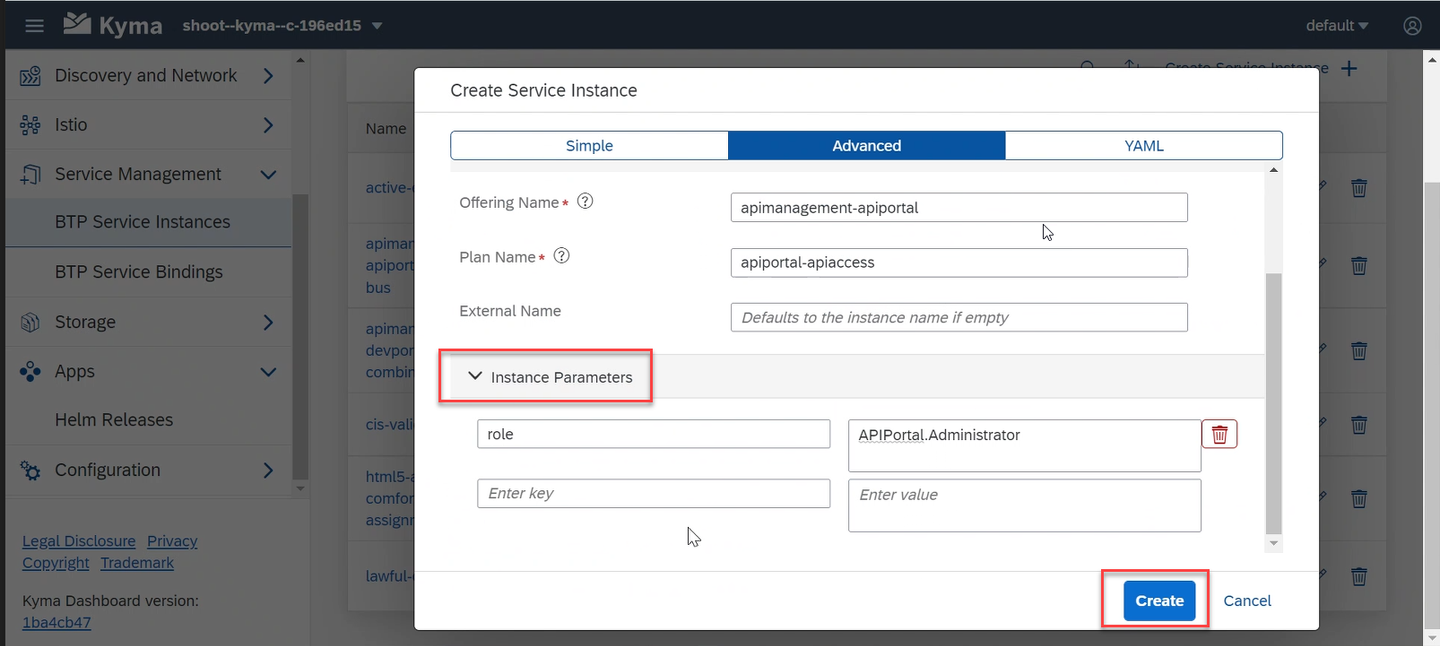The height and width of the screenshot is (646, 1440).
Task: Open BTP Service Bindings
Action: point(148,272)
